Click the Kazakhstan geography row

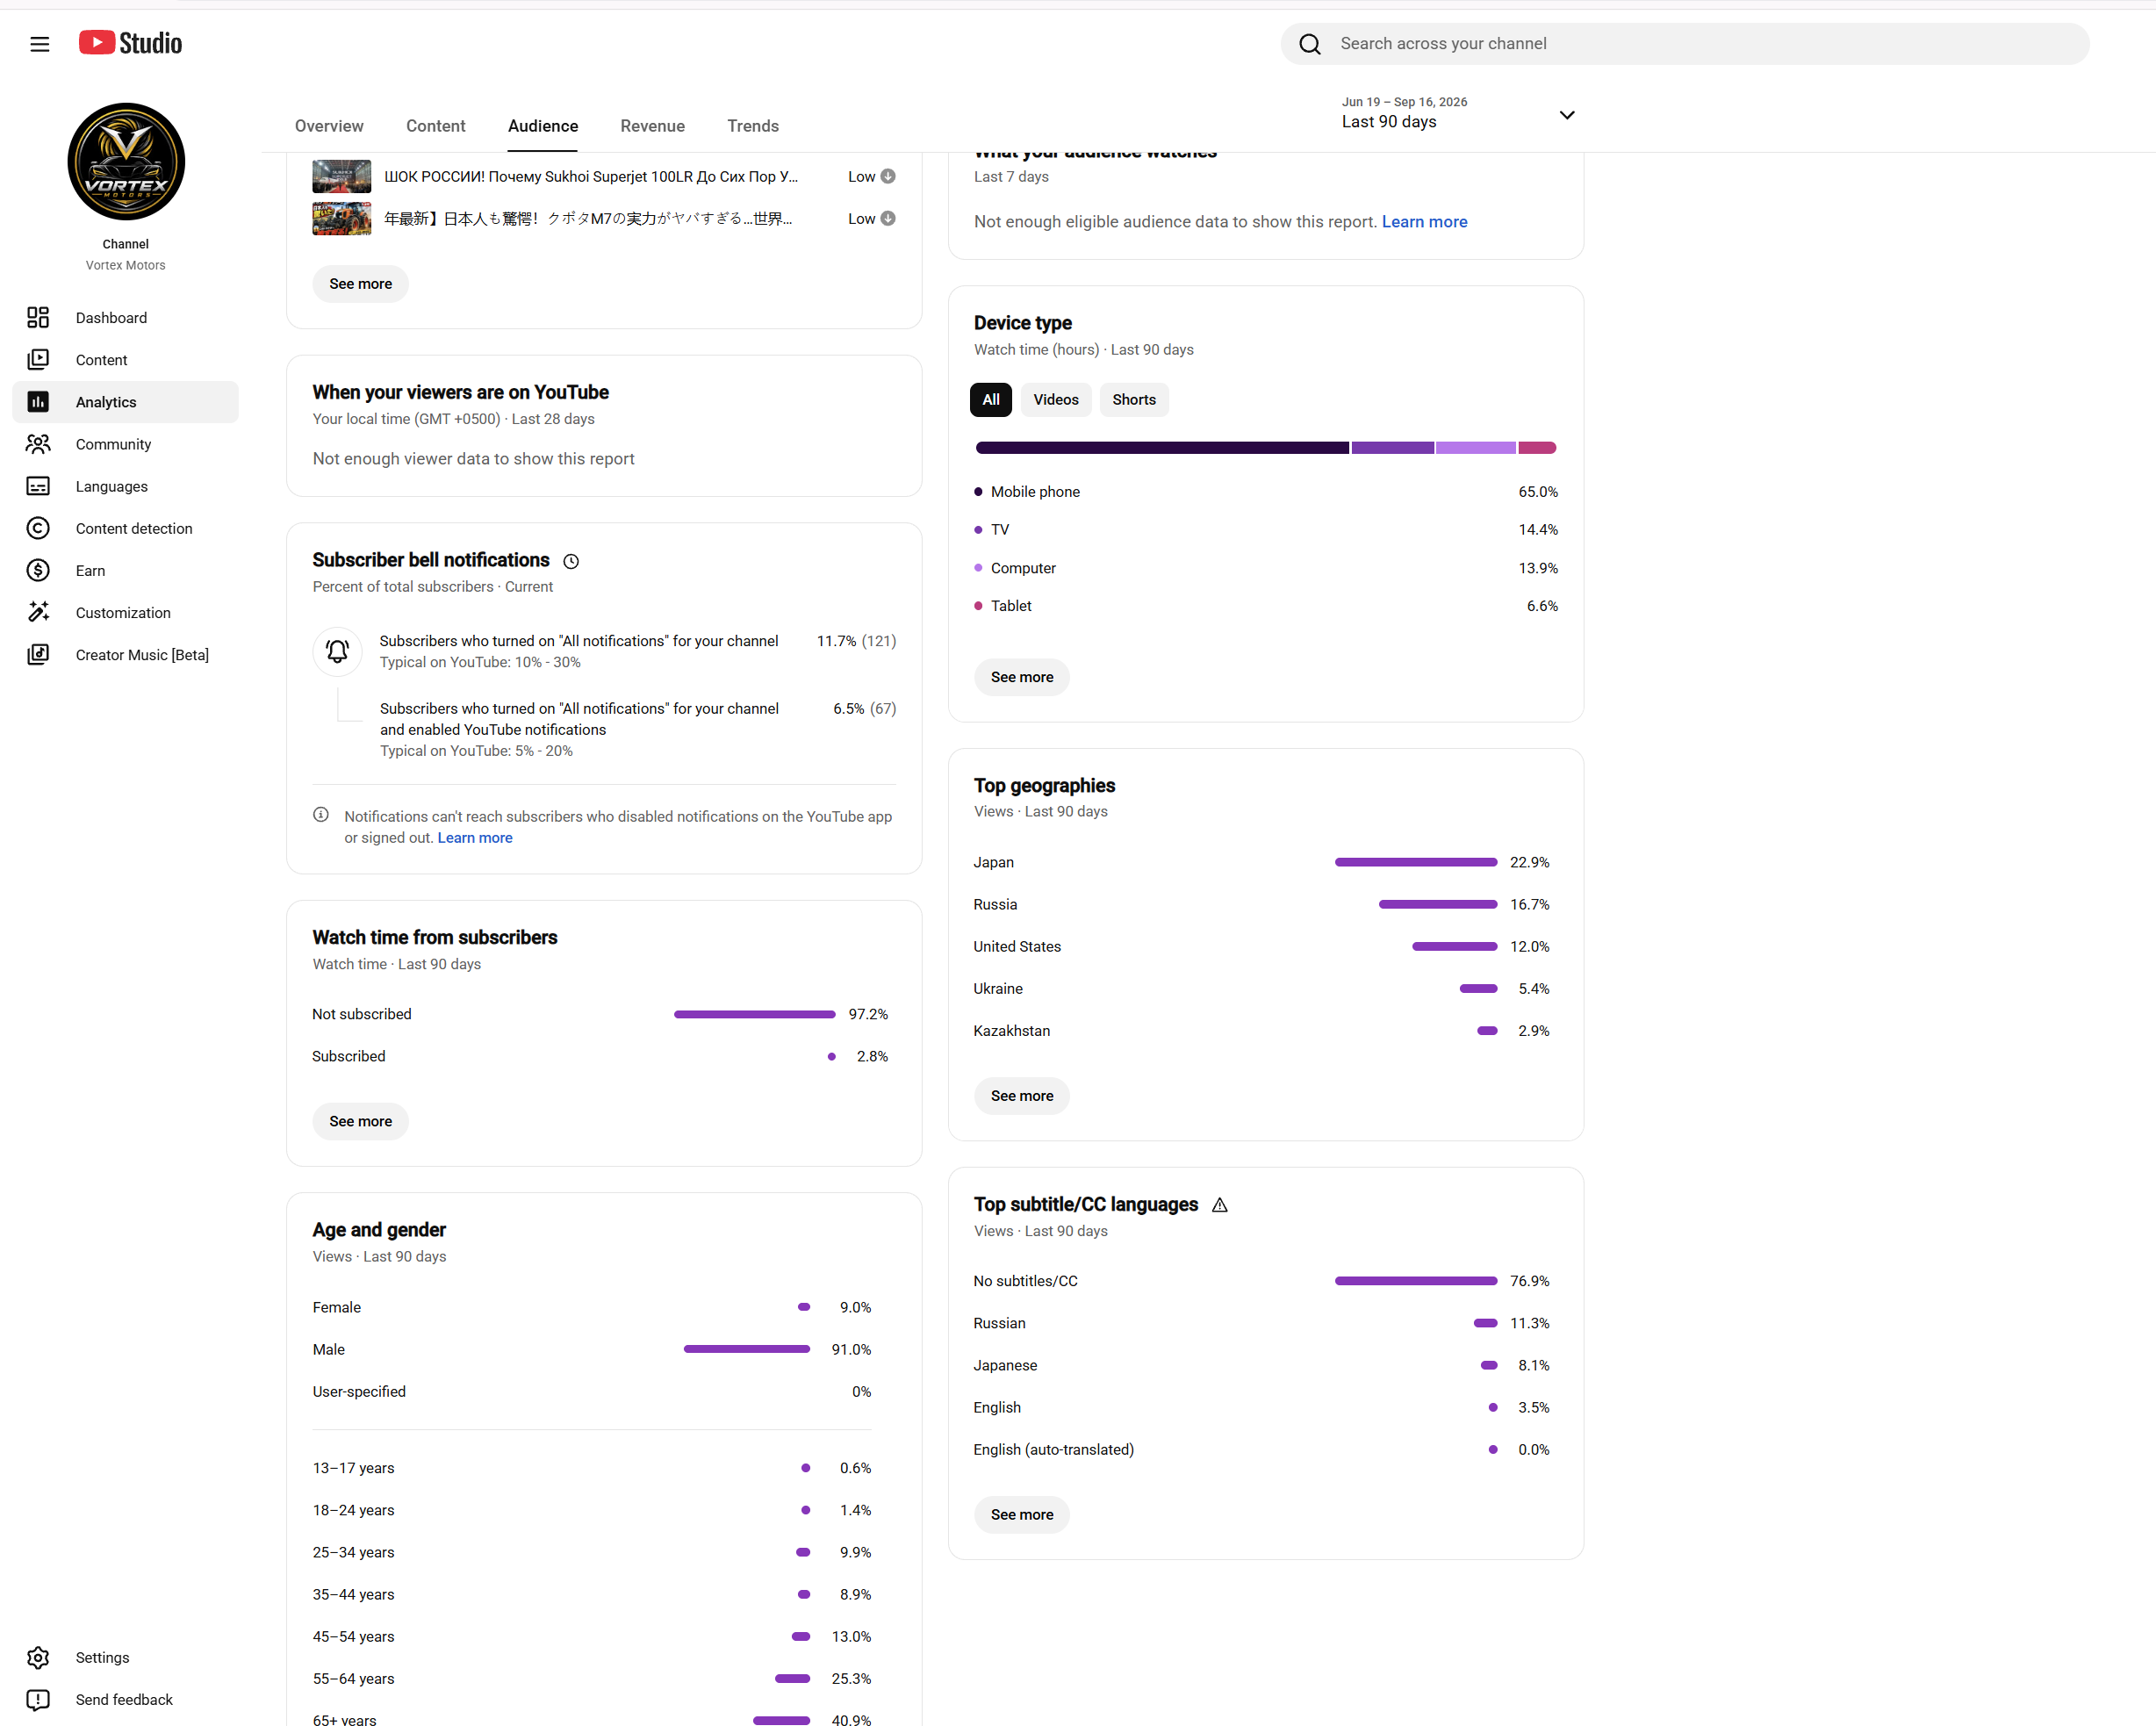[1261, 1030]
